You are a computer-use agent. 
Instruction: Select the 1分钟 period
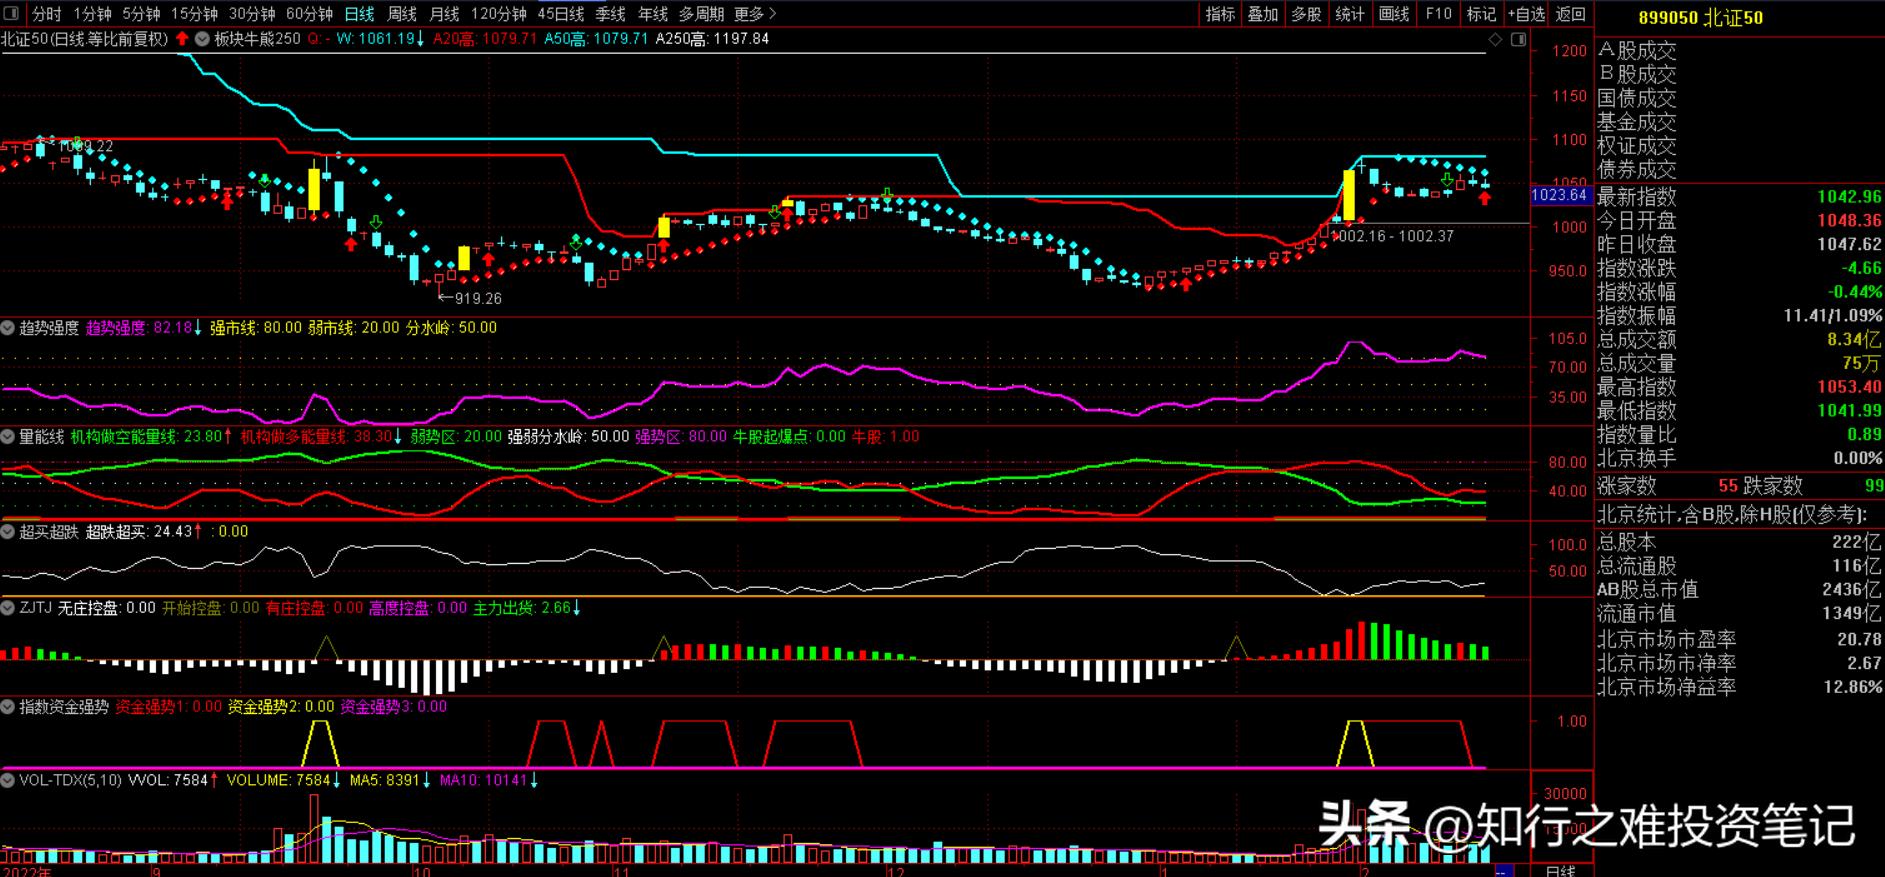pyautogui.click(x=92, y=14)
